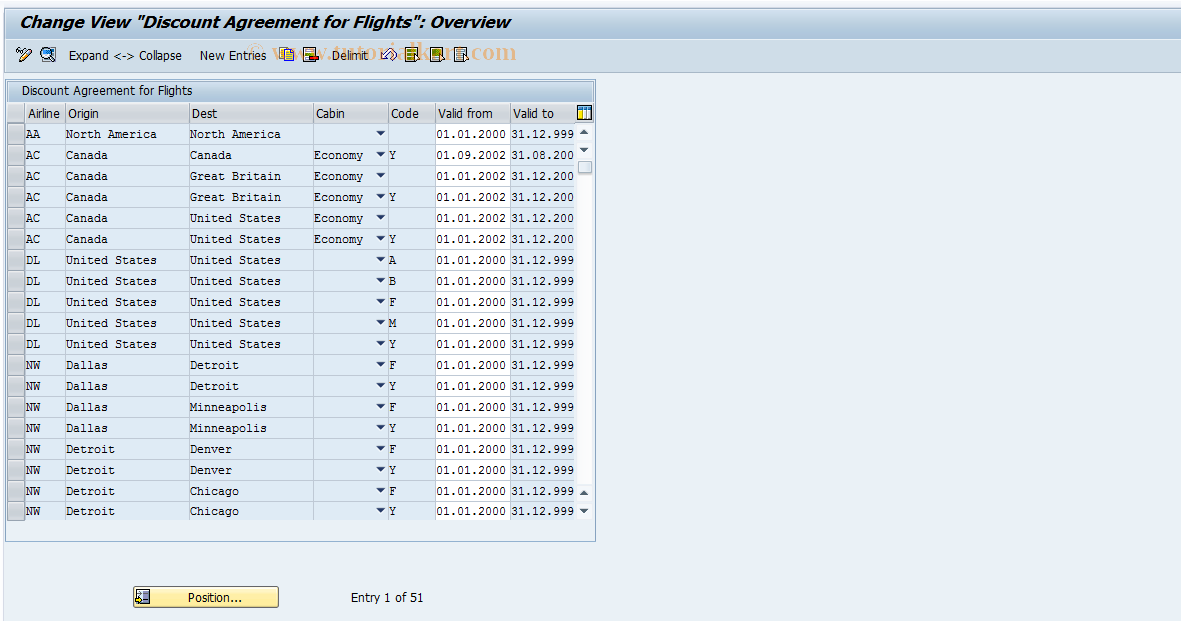Click the Delete row icon
Viewport: 1181px width, 621px height.
pyautogui.click(x=310, y=55)
